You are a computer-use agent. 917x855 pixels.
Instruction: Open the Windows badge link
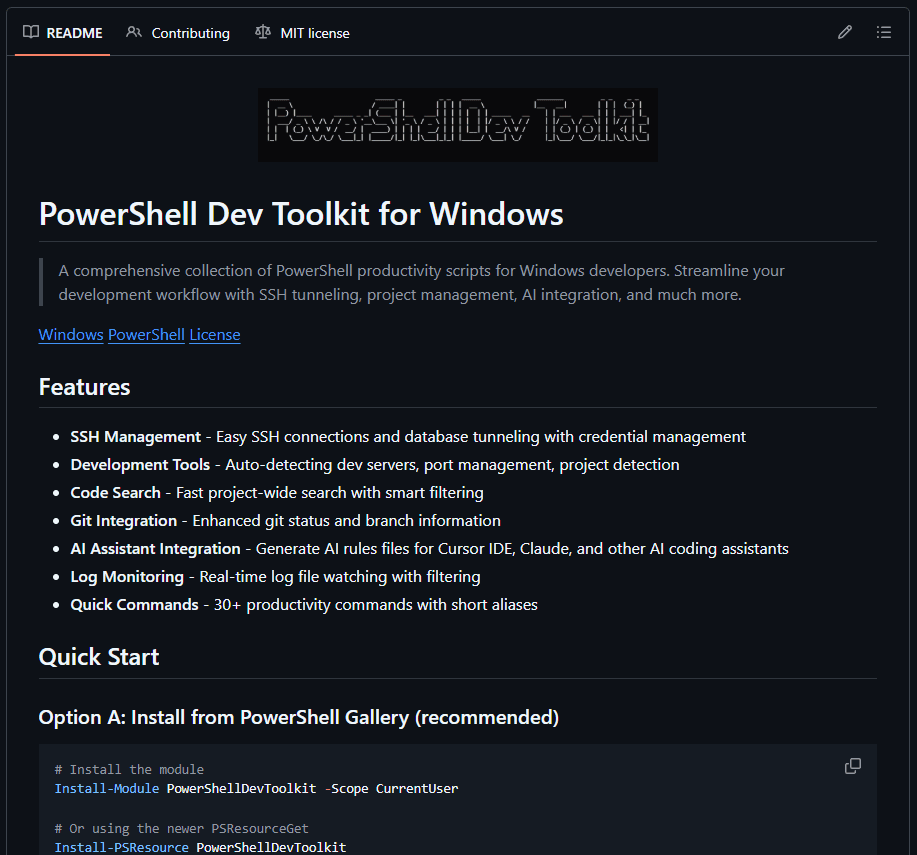pos(70,334)
